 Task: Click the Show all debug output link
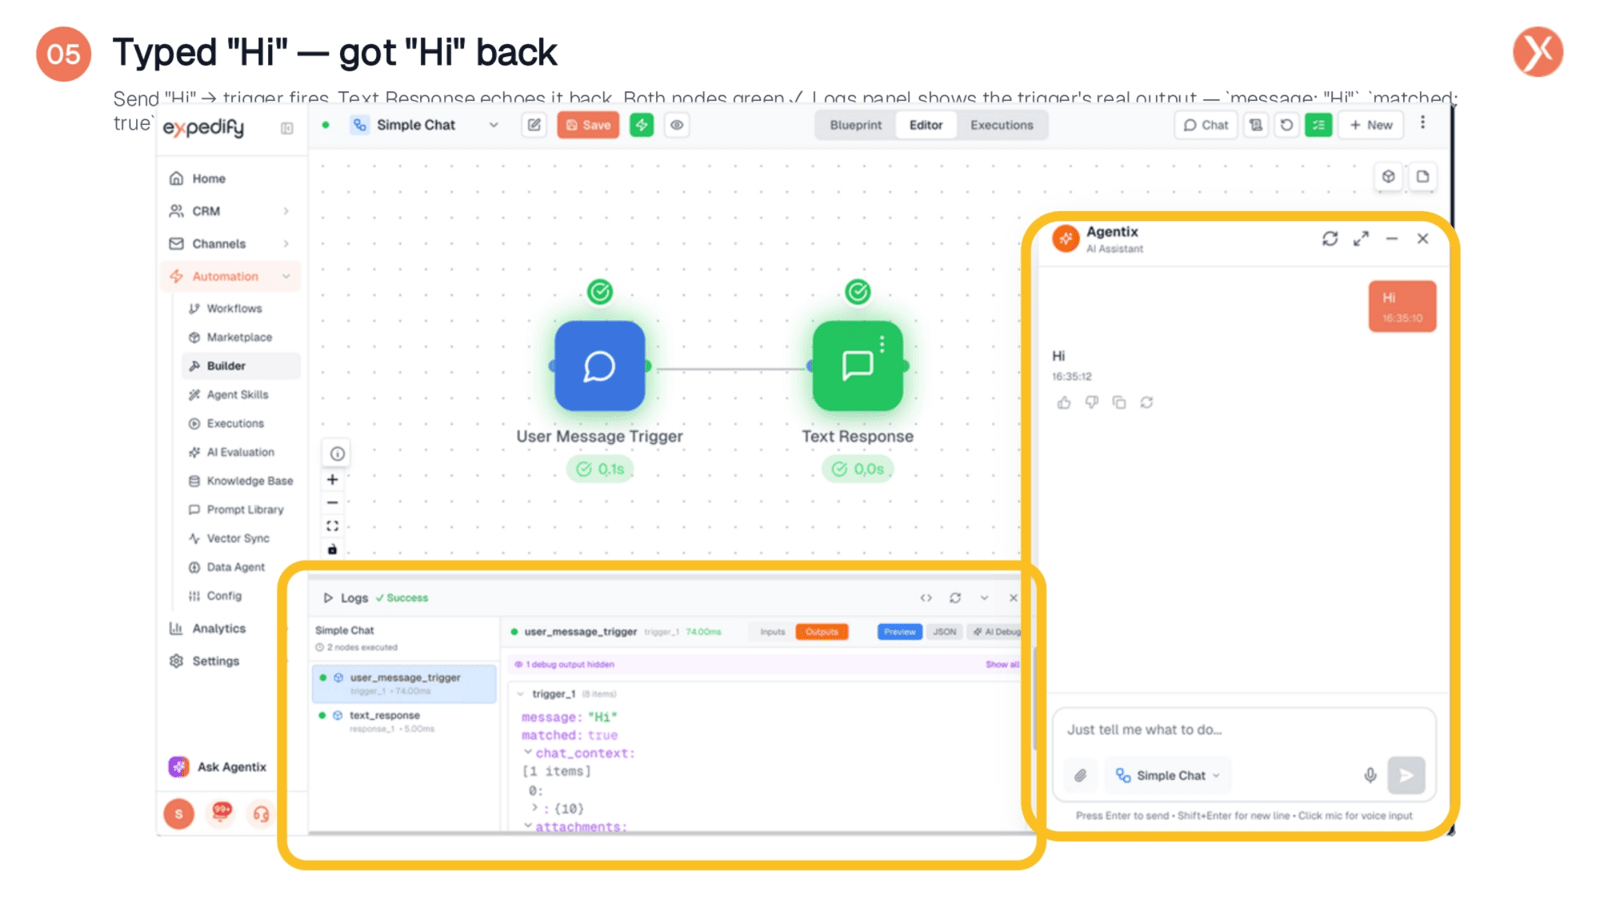(1002, 664)
